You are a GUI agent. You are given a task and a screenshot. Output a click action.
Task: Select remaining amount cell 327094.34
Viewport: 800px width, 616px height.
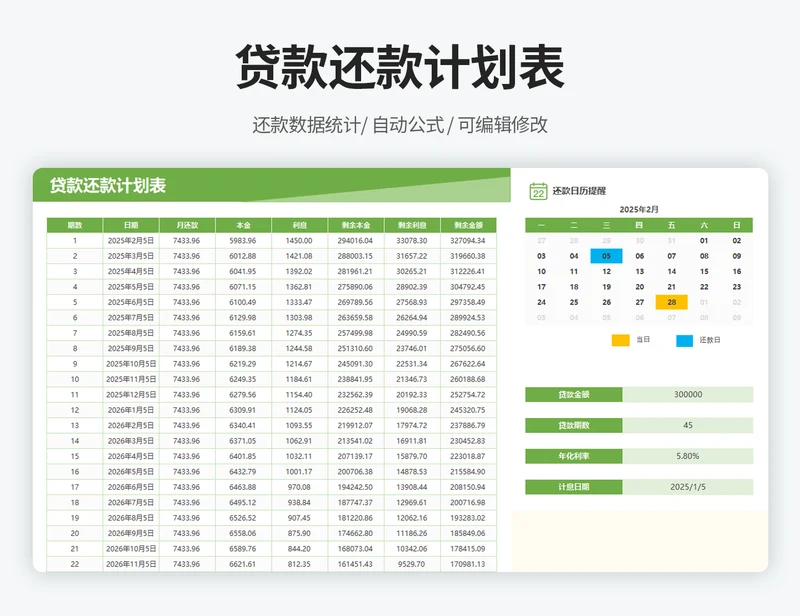pyautogui.click(x=468, y=241)
